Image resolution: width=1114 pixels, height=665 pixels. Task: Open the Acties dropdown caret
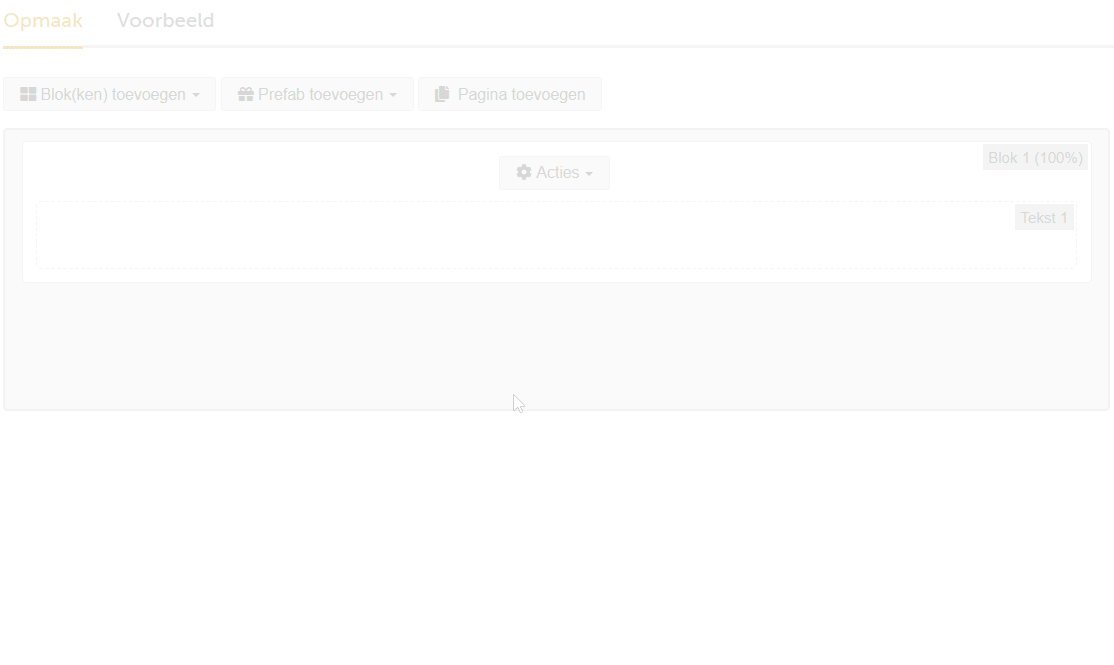[x=589, y=174]
